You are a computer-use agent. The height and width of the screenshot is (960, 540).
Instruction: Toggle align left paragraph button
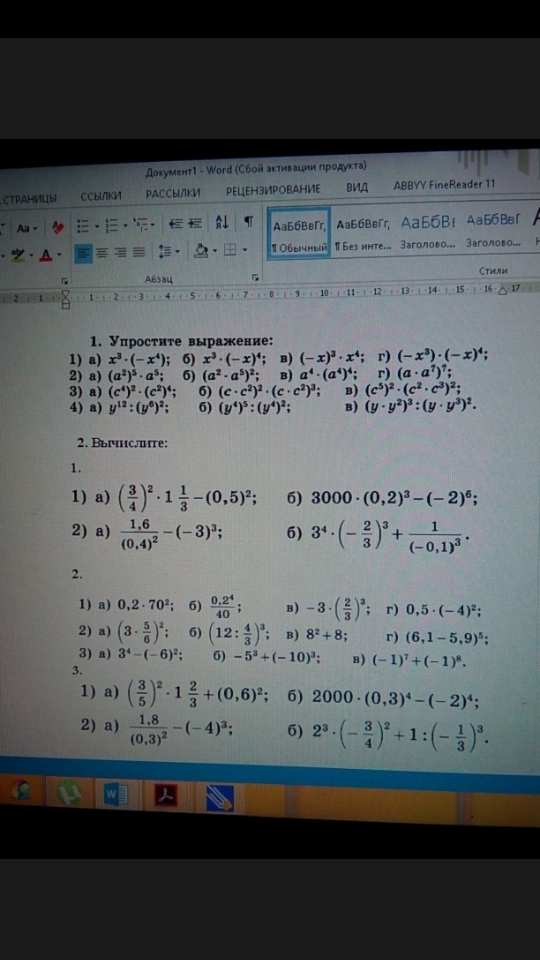pyautogui.click(x=84, y=252)
